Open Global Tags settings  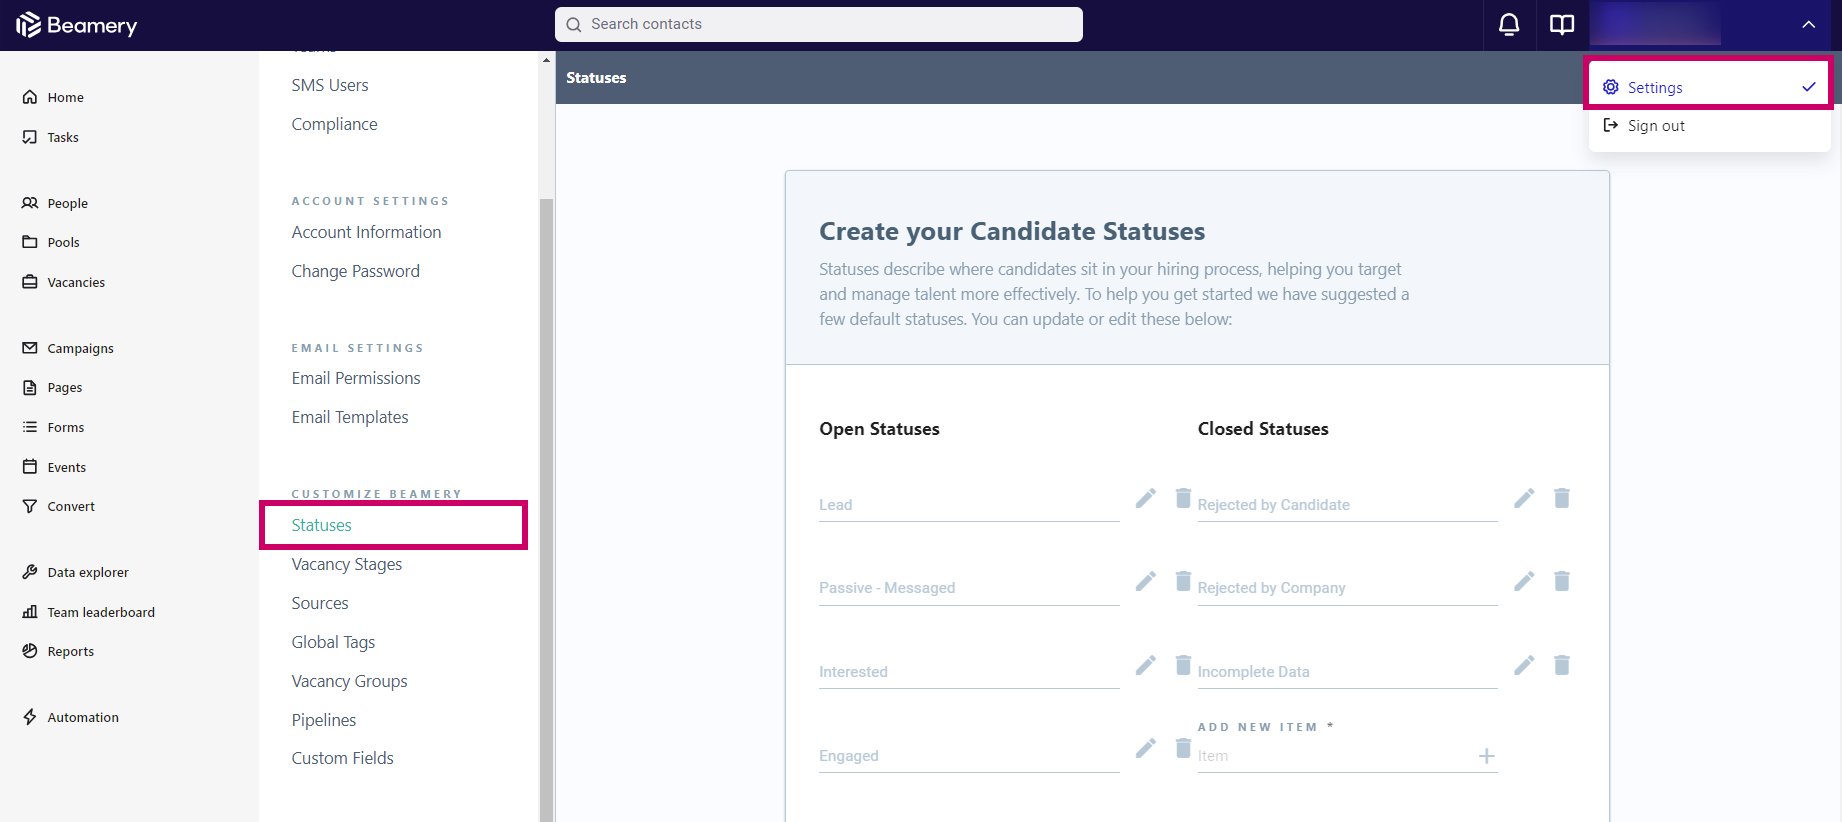pyautogui.click(x=333, y=642)
